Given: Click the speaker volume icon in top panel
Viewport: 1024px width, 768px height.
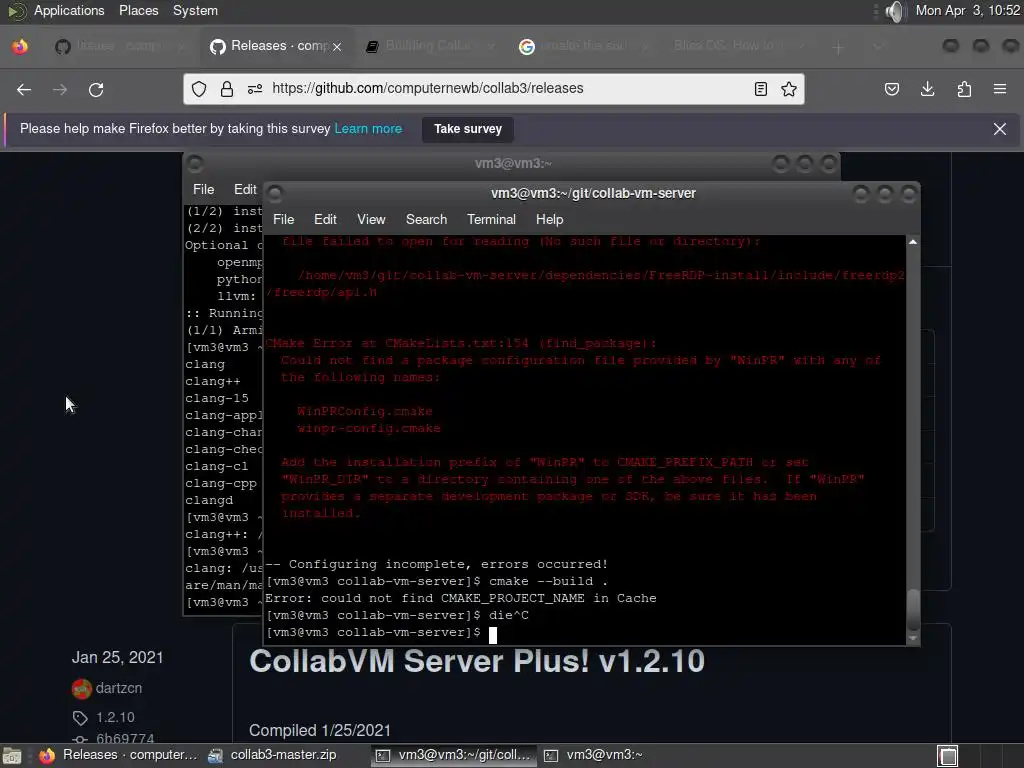Looking at the screenshot, I should point(896,11).
